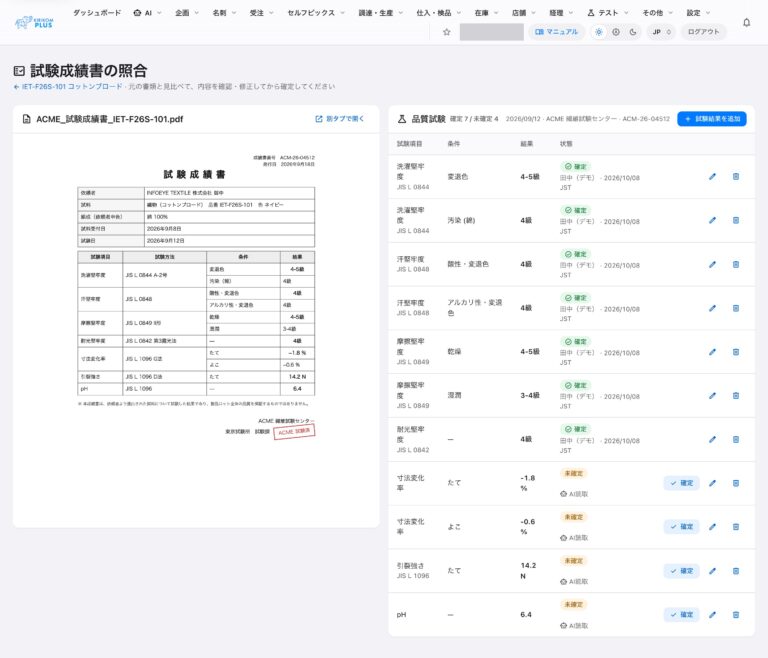This screenshot has width=768, height=658.
Task: Edit the 洗濯堅牢度 汚染(綿) row
Action: (x=712, y=220)
